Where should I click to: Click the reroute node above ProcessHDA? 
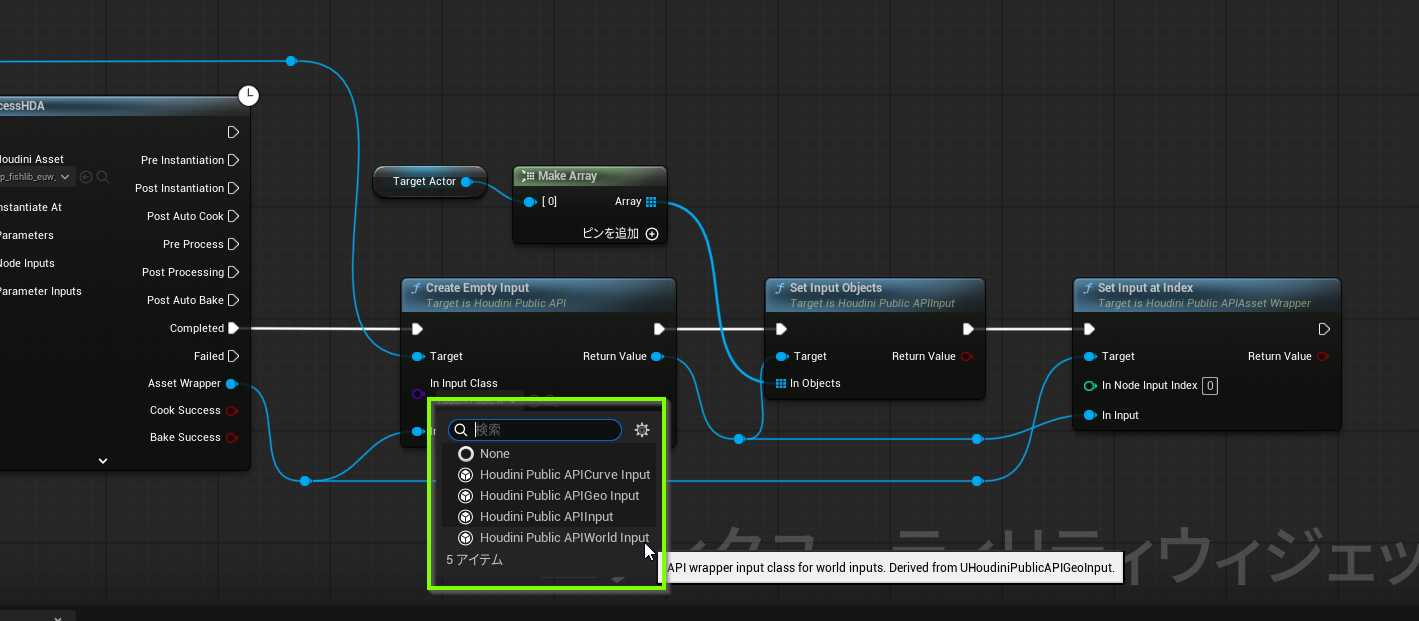pyautogui.click(x=291, y=61)
